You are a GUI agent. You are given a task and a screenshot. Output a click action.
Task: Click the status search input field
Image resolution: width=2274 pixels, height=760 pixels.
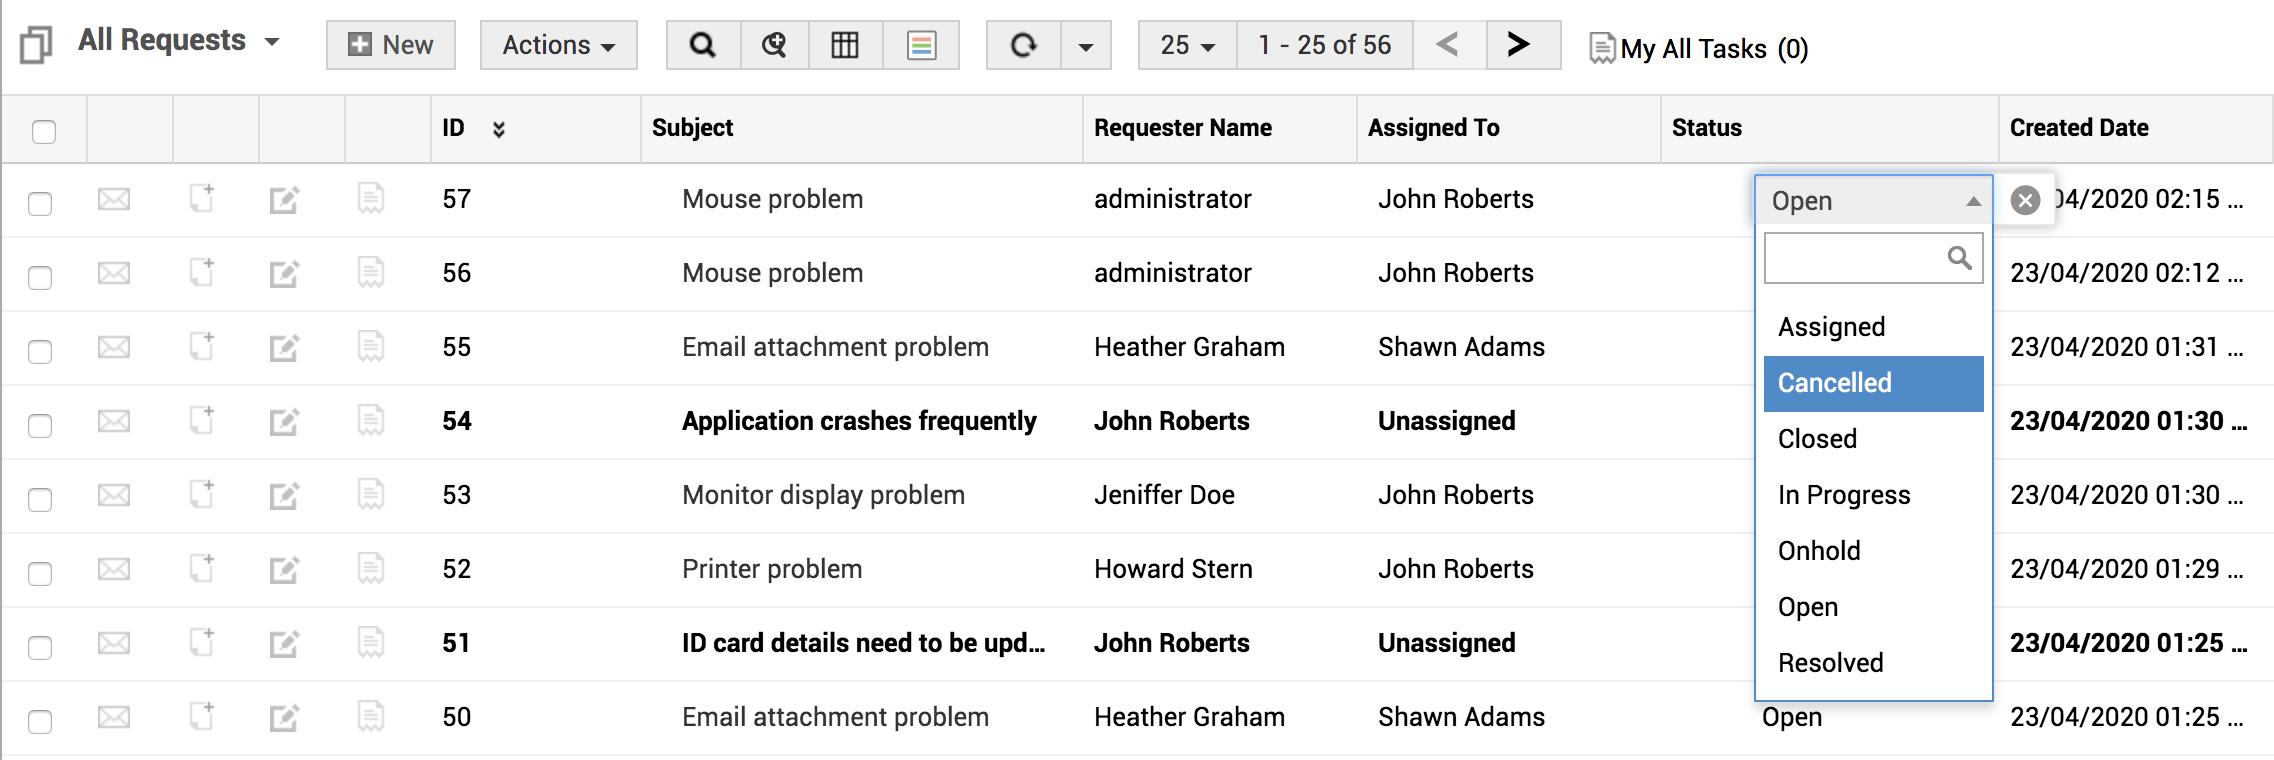point(1873,258)
